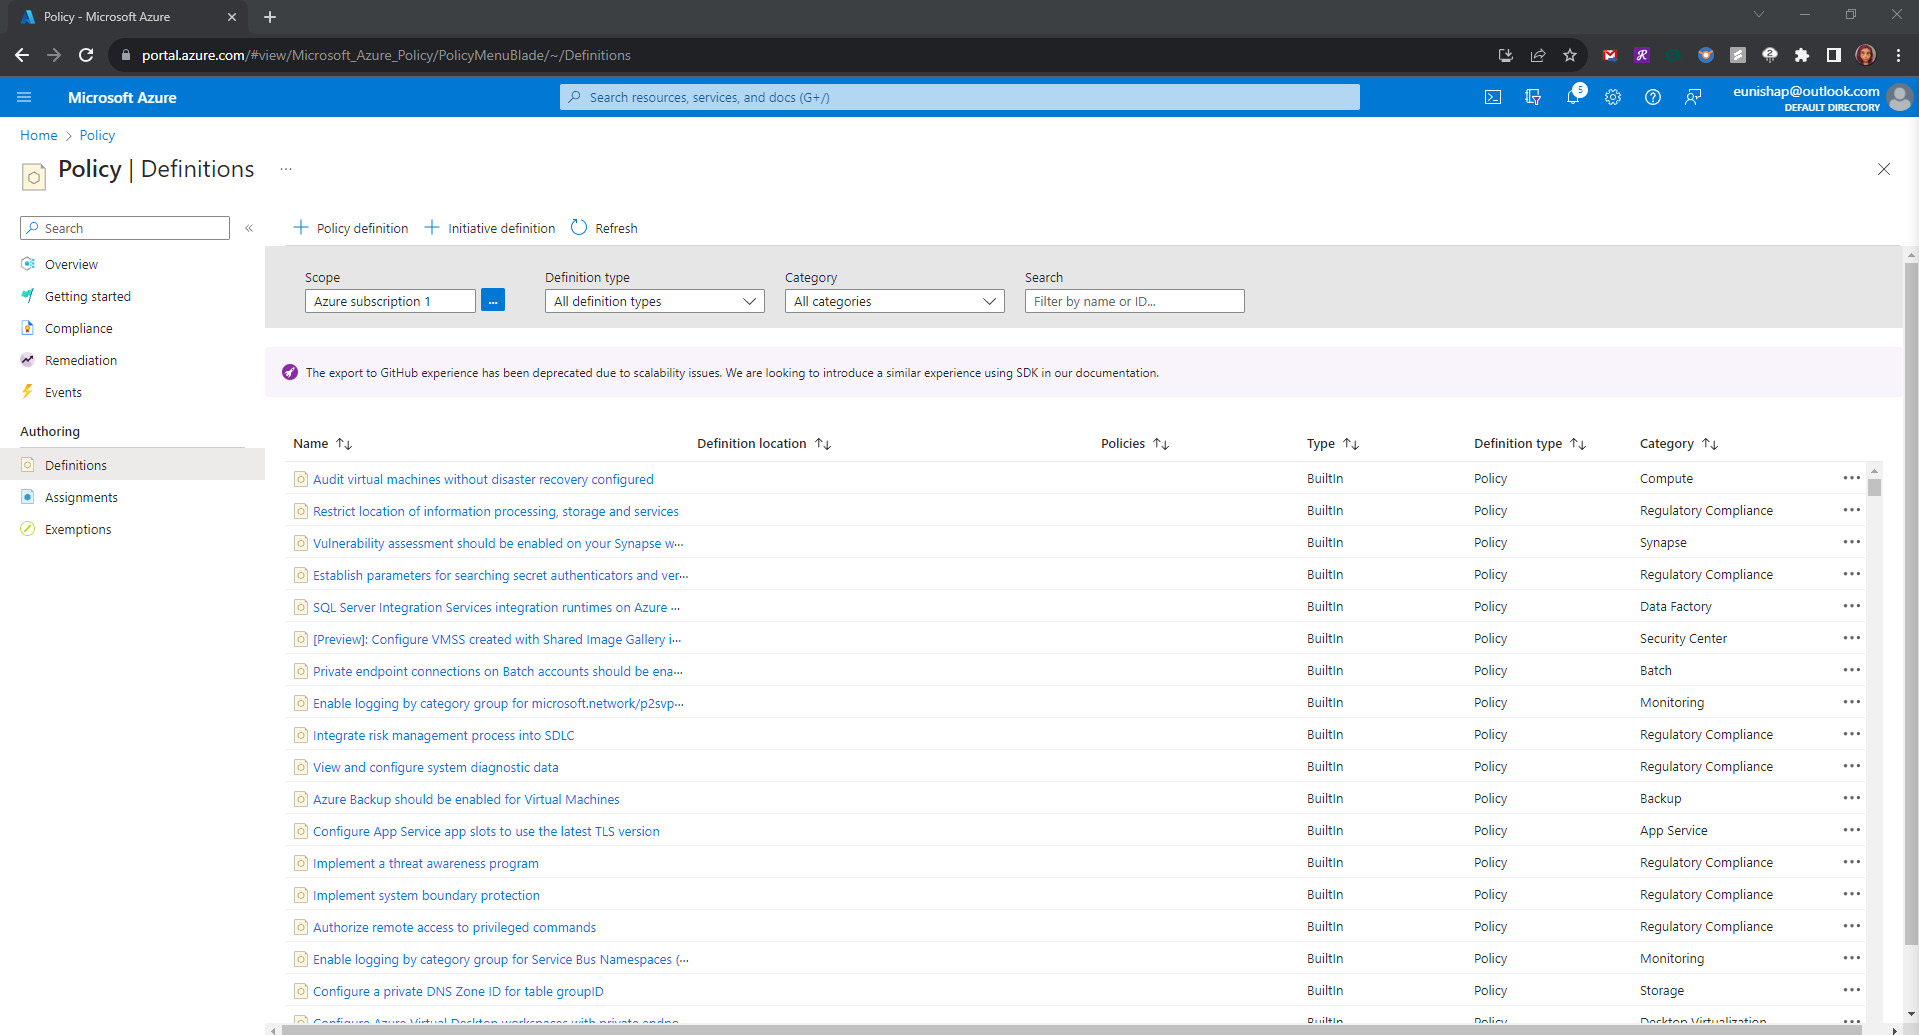Collapse the left sidebar menu
Image resolution: width=1919 pixels, height=1035 pixels.
249,228
